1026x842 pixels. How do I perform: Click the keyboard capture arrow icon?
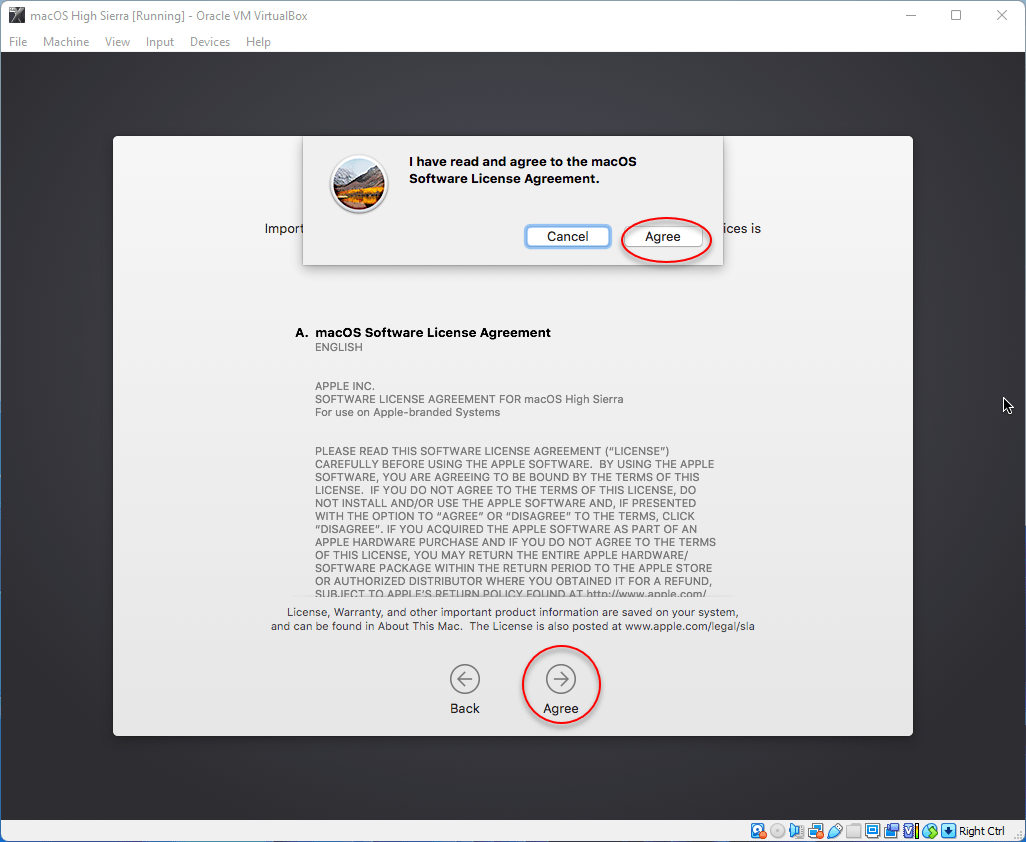tap(948, 831)
